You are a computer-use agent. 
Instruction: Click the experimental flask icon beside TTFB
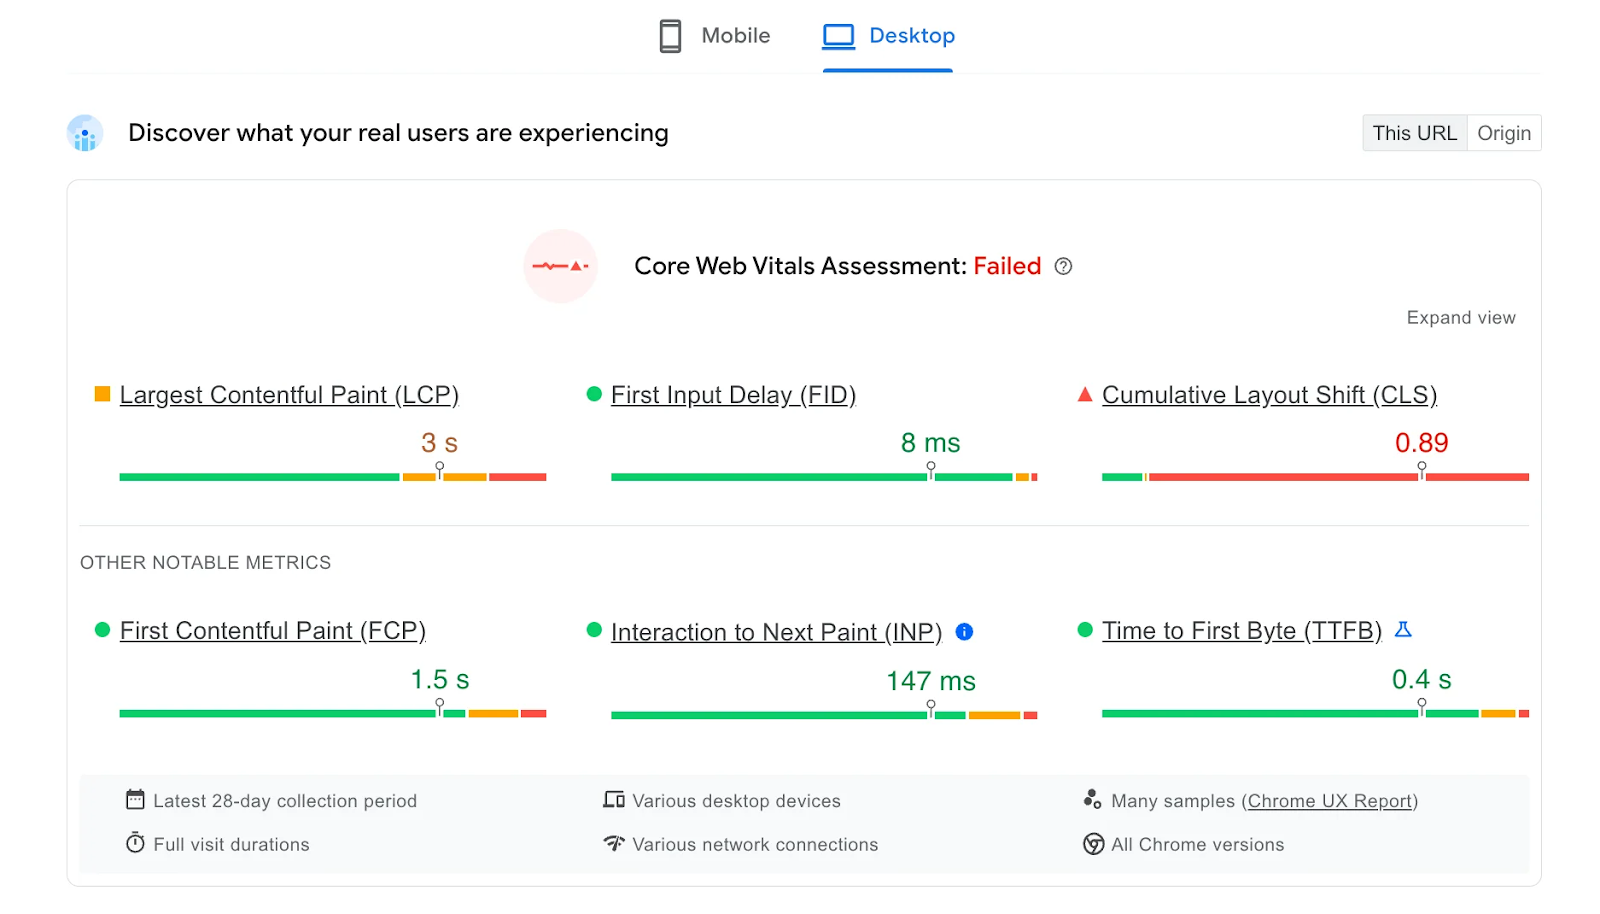[x=1405, y=630]
